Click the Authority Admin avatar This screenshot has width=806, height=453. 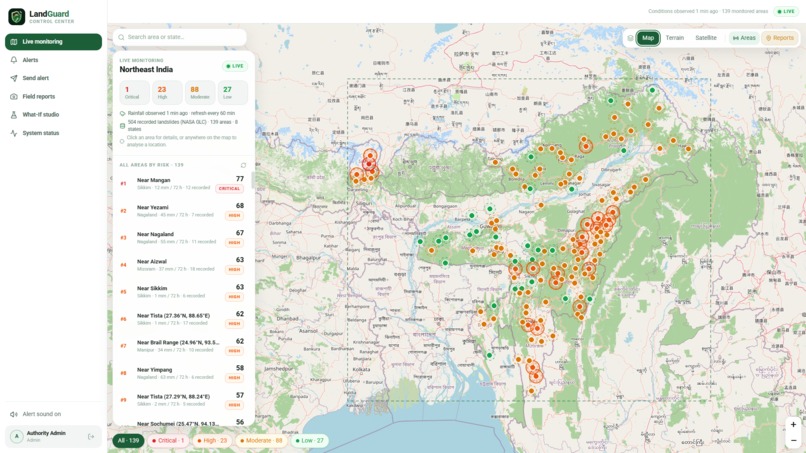[16, 437]
